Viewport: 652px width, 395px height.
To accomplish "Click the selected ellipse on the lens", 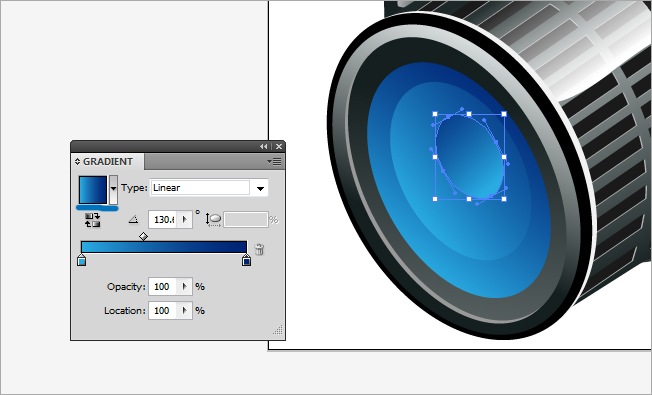I will pyautogui.click(x=470, y=157).
